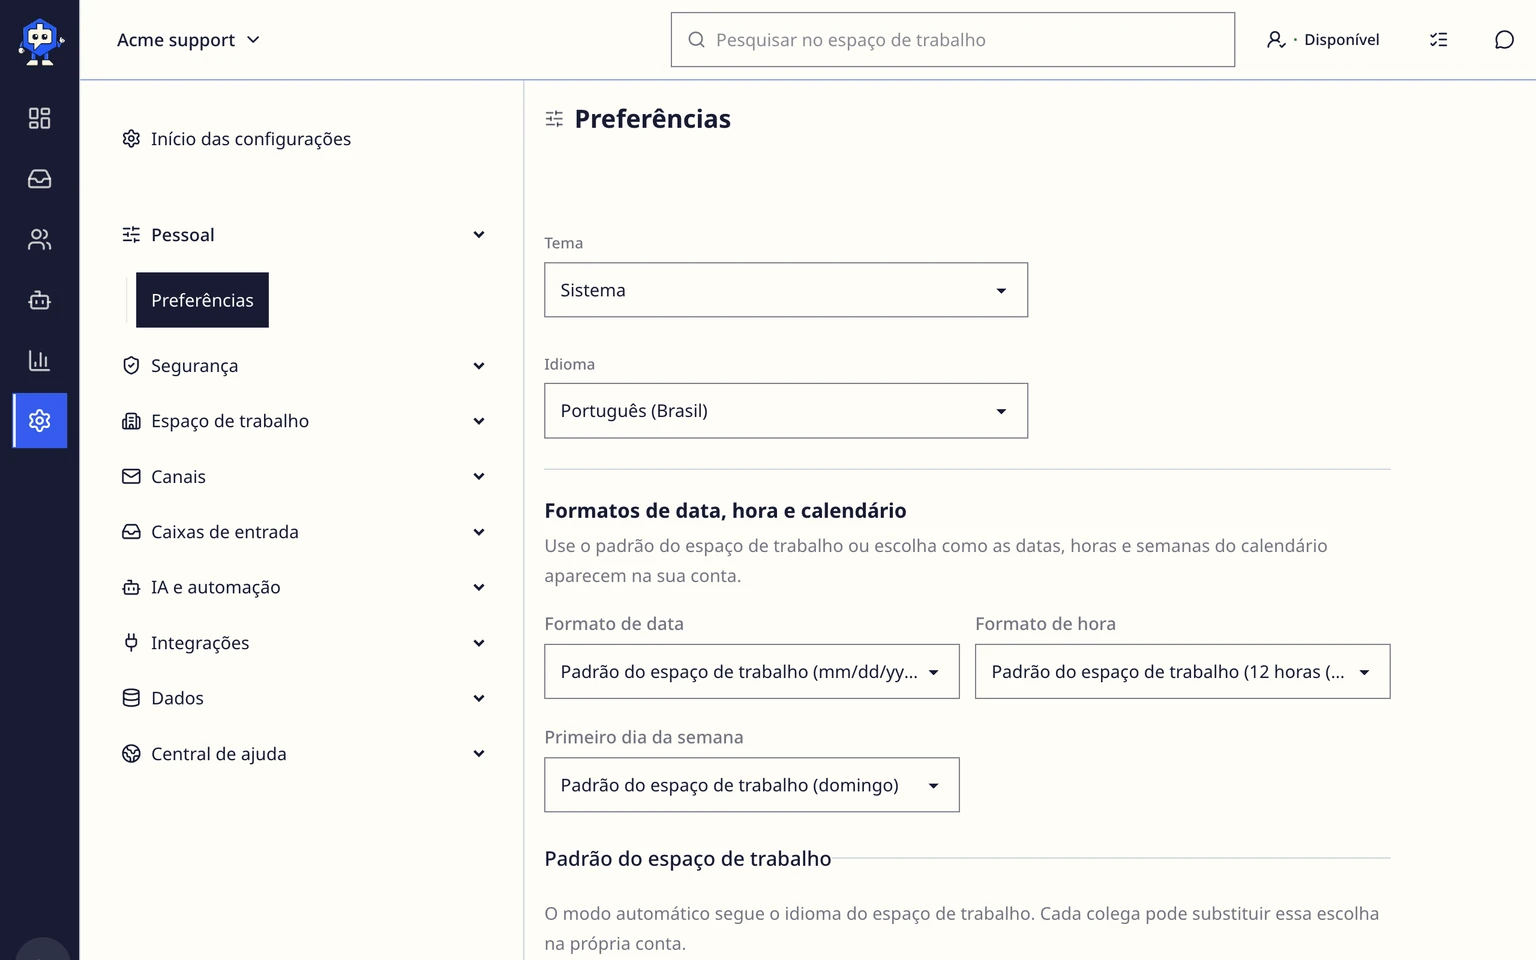This screenshot has height=960, width=1536.
Task: Click the shield icon next to Segurança
Action: coord(131,365)
